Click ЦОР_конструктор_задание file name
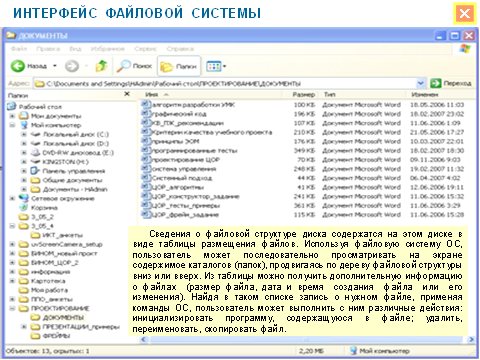The image size is (480, 360). coord(196,196)
